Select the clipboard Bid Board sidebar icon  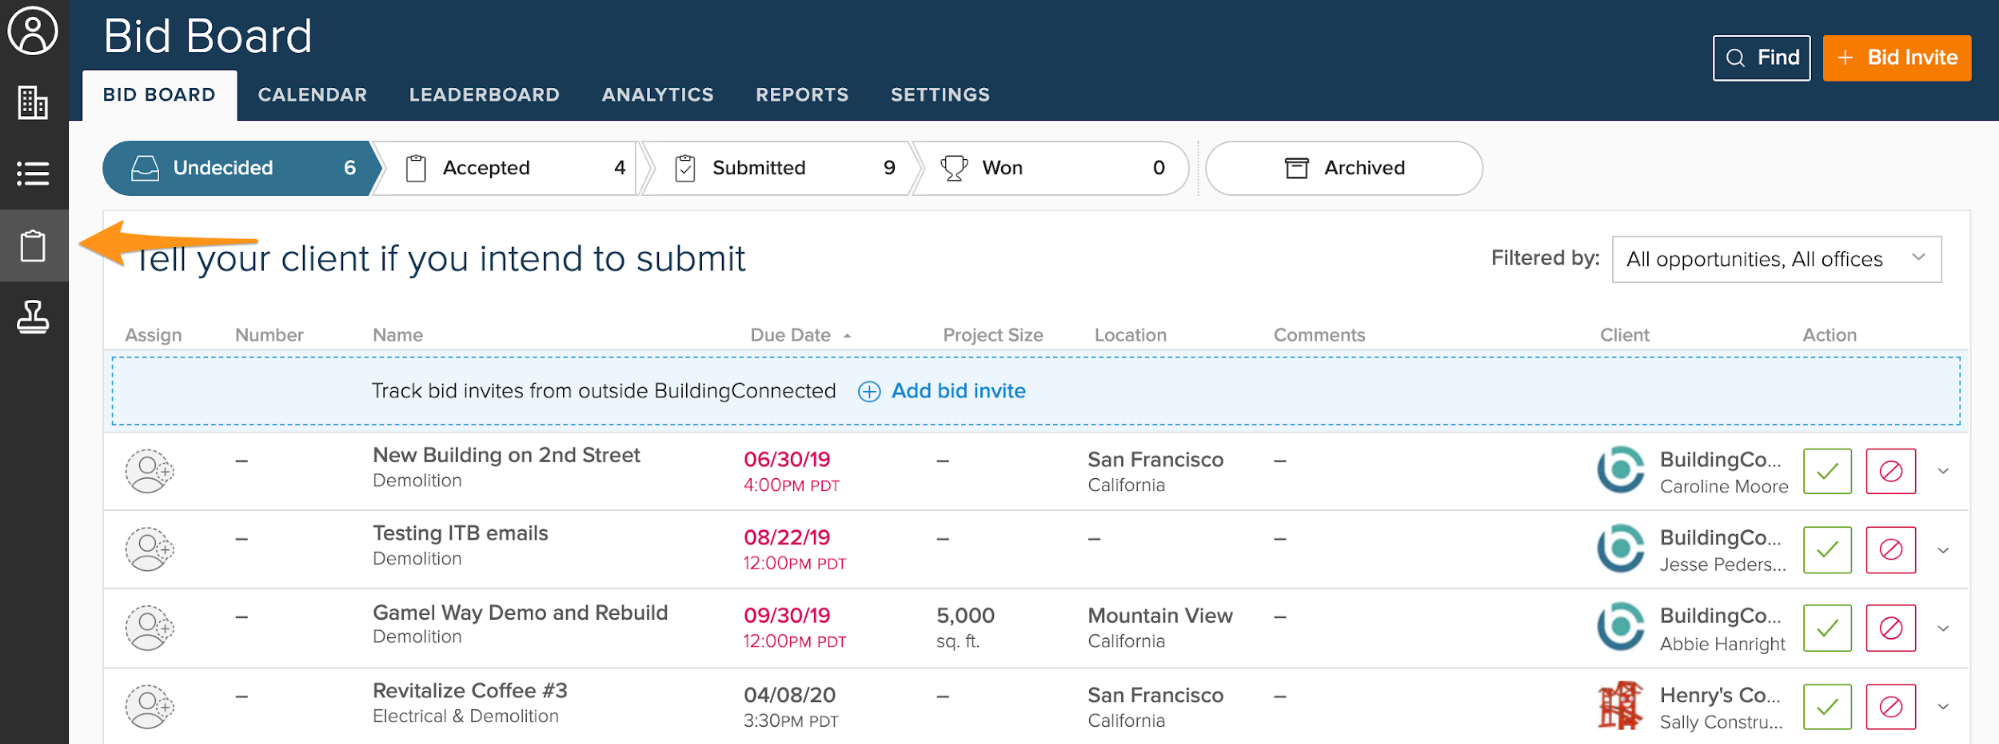[x=33, y=246]
